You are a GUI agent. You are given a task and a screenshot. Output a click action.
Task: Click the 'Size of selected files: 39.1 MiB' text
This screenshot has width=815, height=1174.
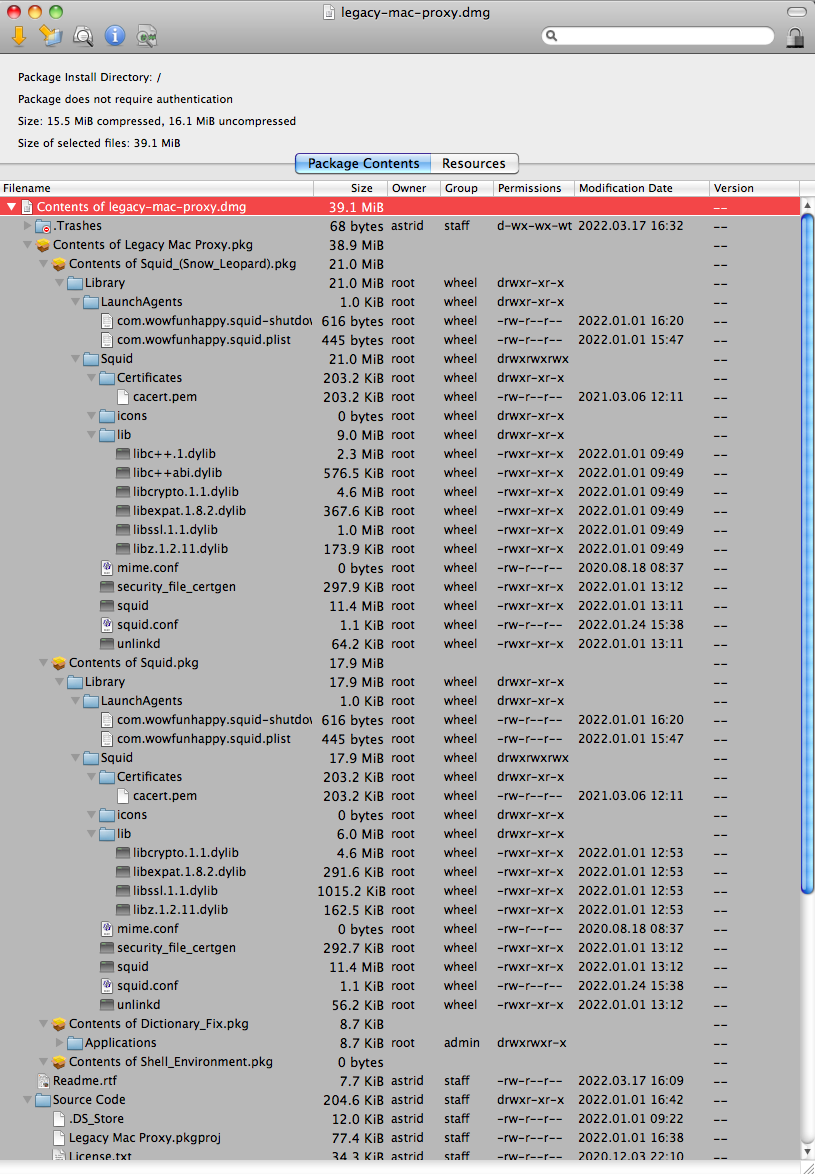99,143
